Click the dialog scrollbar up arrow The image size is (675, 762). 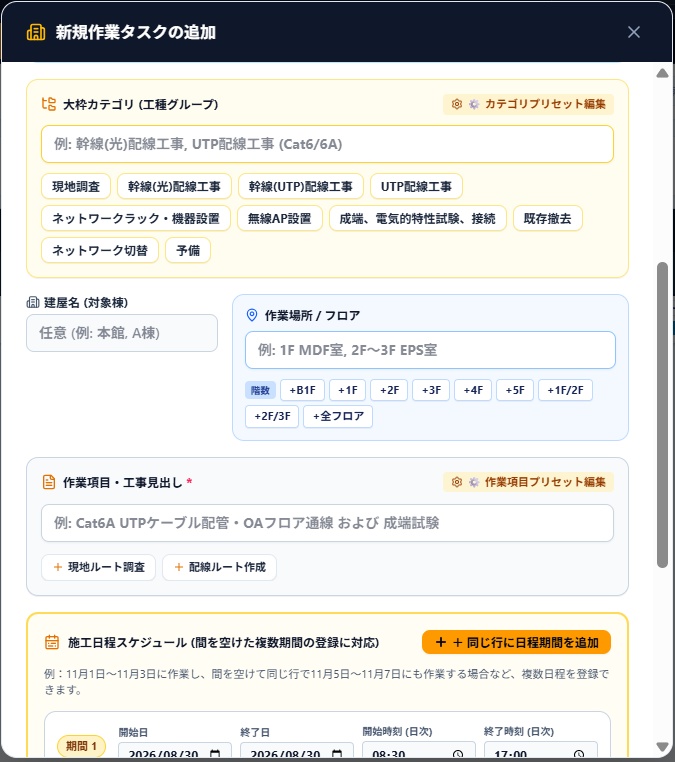coord(662,73)
